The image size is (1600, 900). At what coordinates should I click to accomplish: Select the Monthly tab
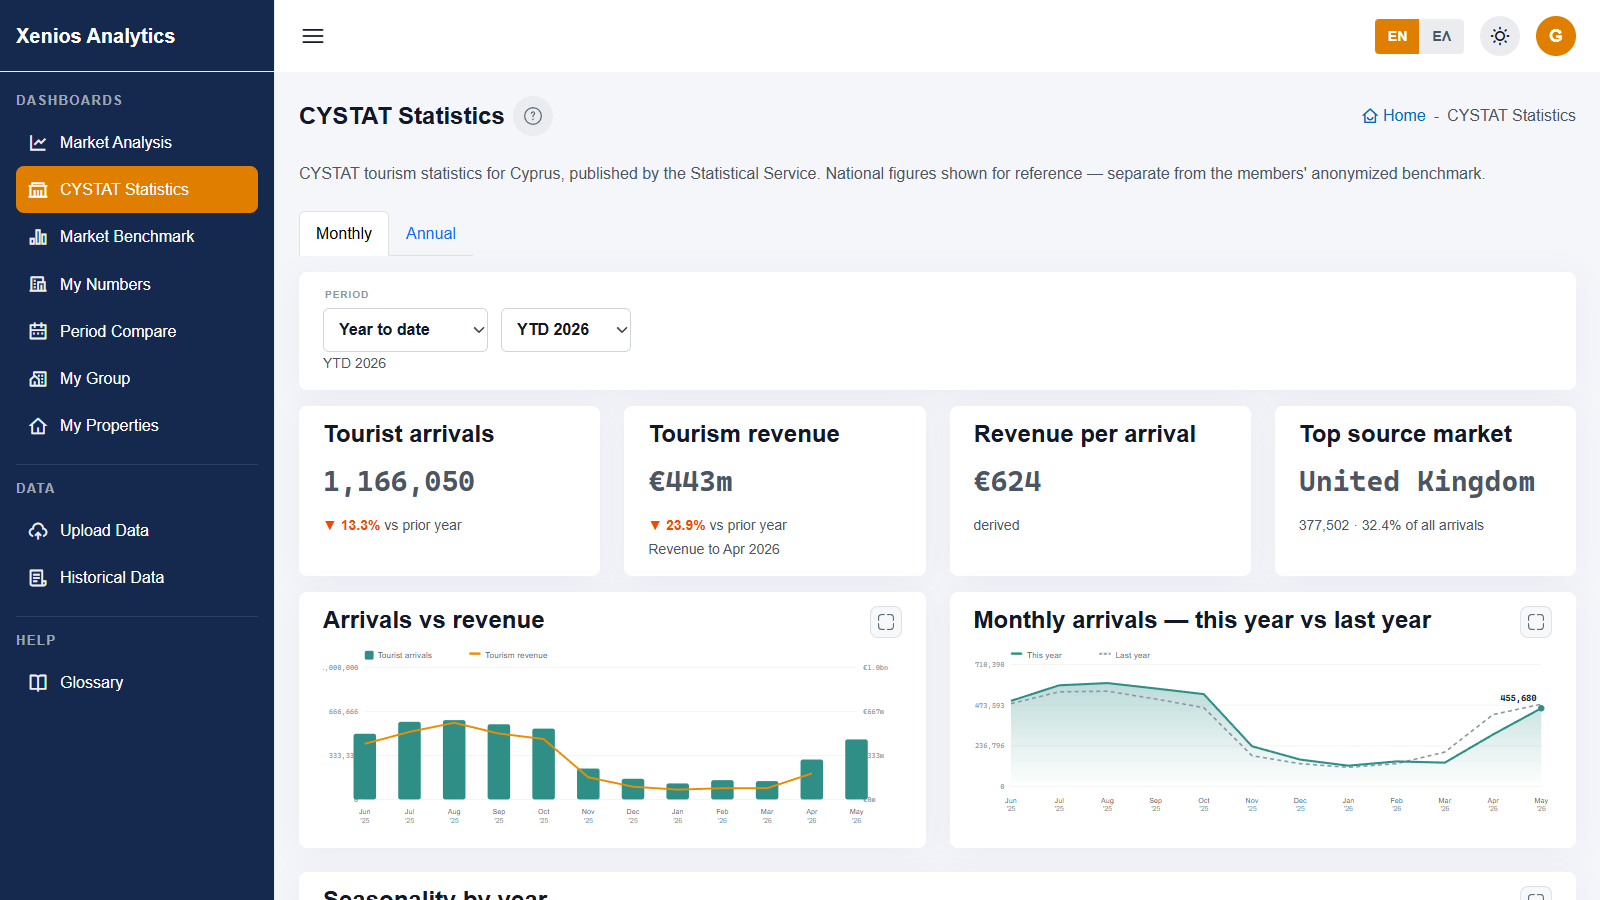click(344, 233)
